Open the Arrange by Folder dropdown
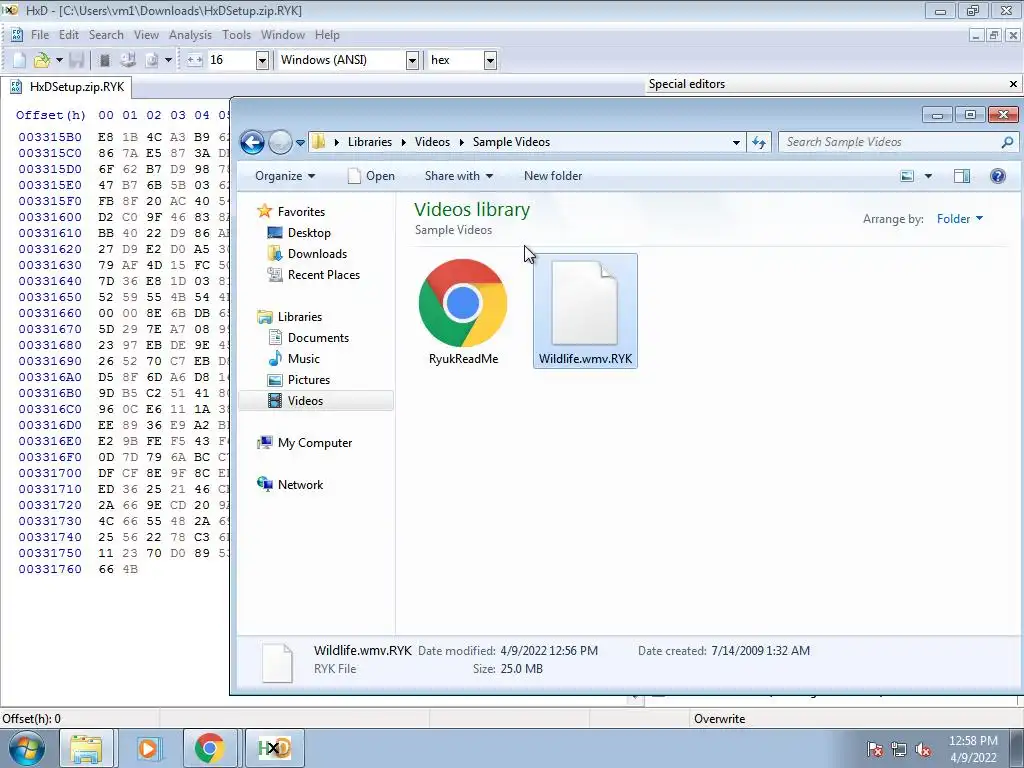 [959, 219]
